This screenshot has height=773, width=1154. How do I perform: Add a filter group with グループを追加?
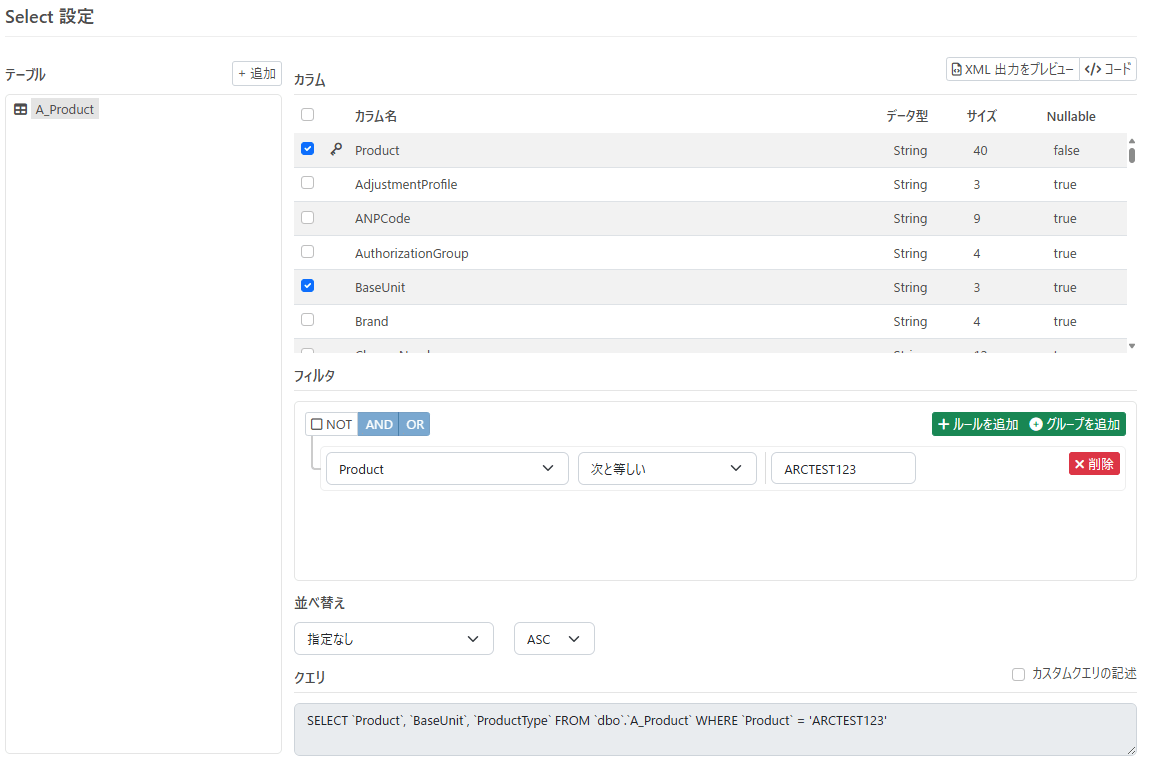pos(1075,424)
